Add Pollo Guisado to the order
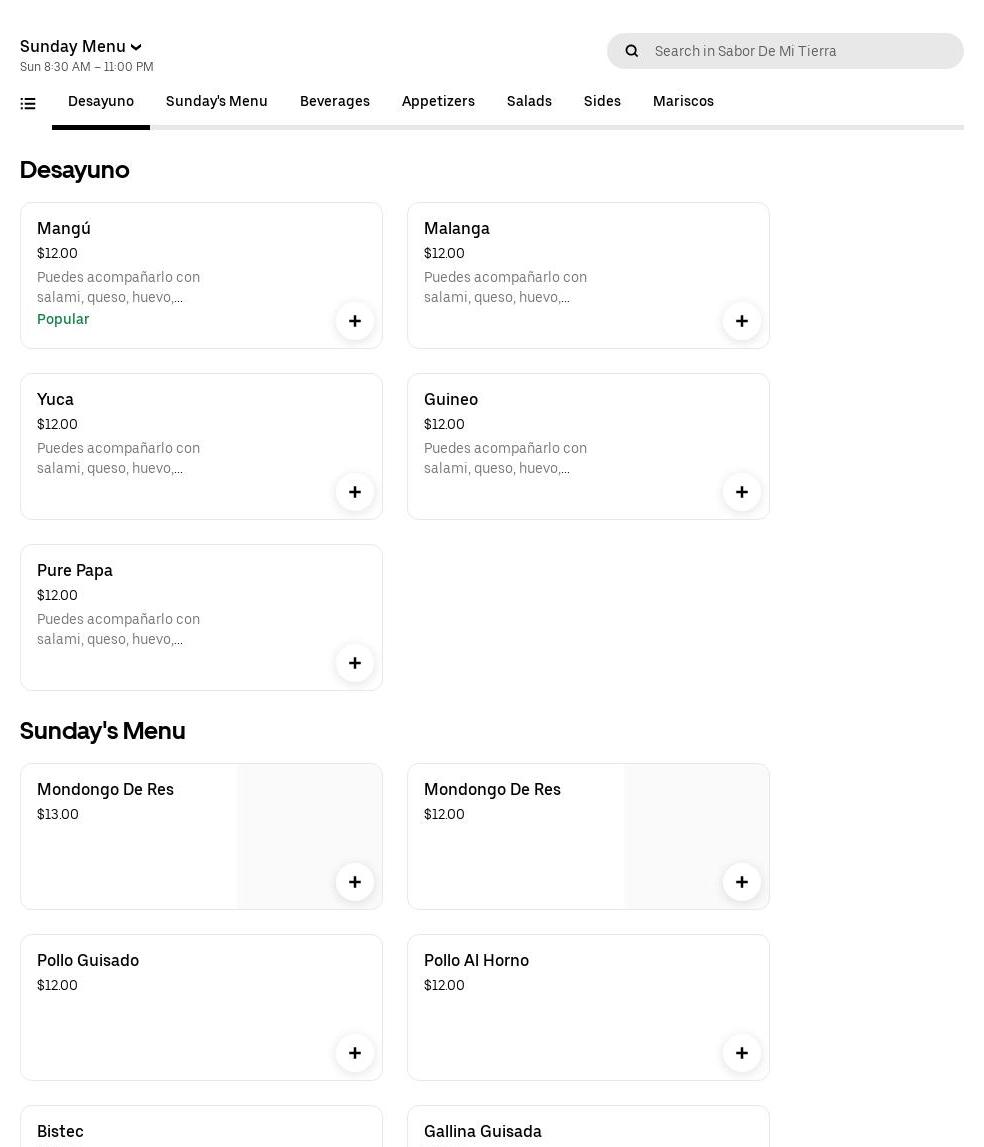Image resolution: width=984 pixels, height=1147 pixels. click(355, 1053)
